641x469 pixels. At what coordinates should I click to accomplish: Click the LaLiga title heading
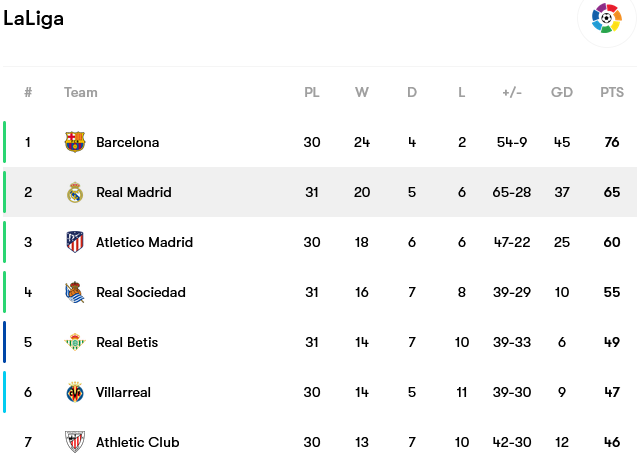tap(34, 19)
